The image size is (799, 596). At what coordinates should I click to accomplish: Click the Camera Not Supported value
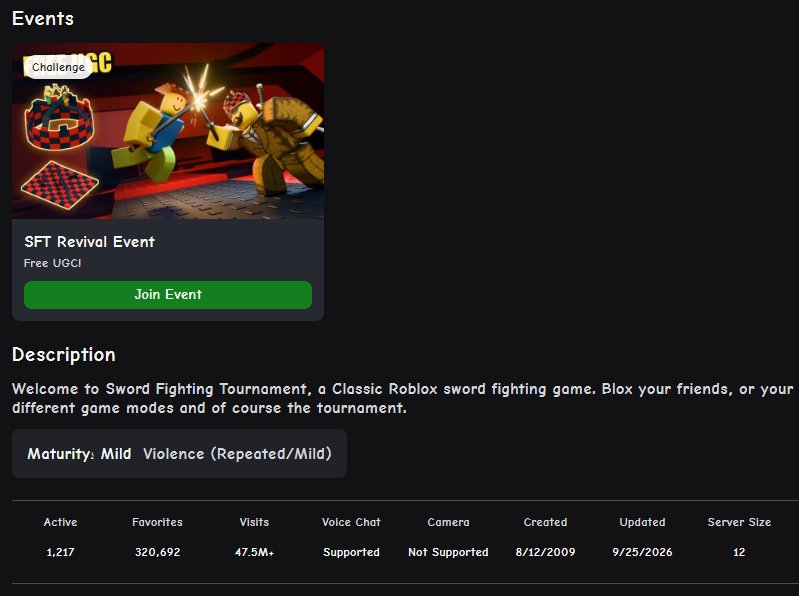click(448, 552)
